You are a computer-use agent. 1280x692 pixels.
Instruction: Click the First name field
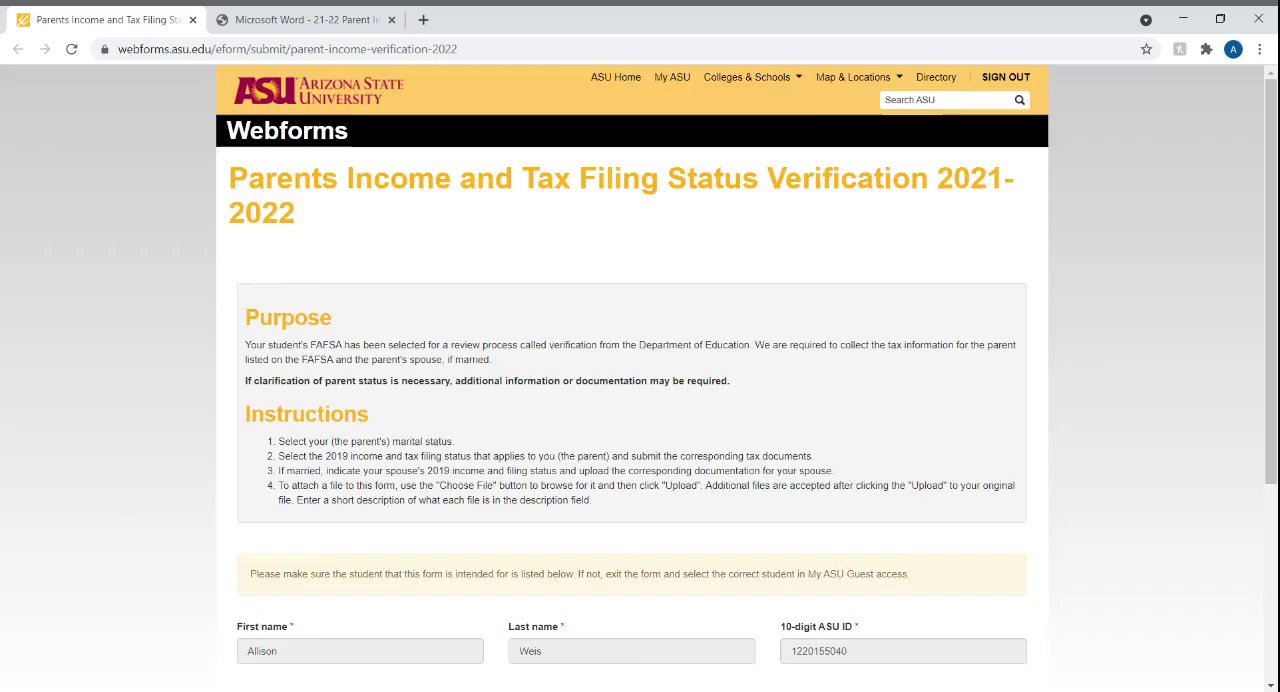(x=360, y=651)
